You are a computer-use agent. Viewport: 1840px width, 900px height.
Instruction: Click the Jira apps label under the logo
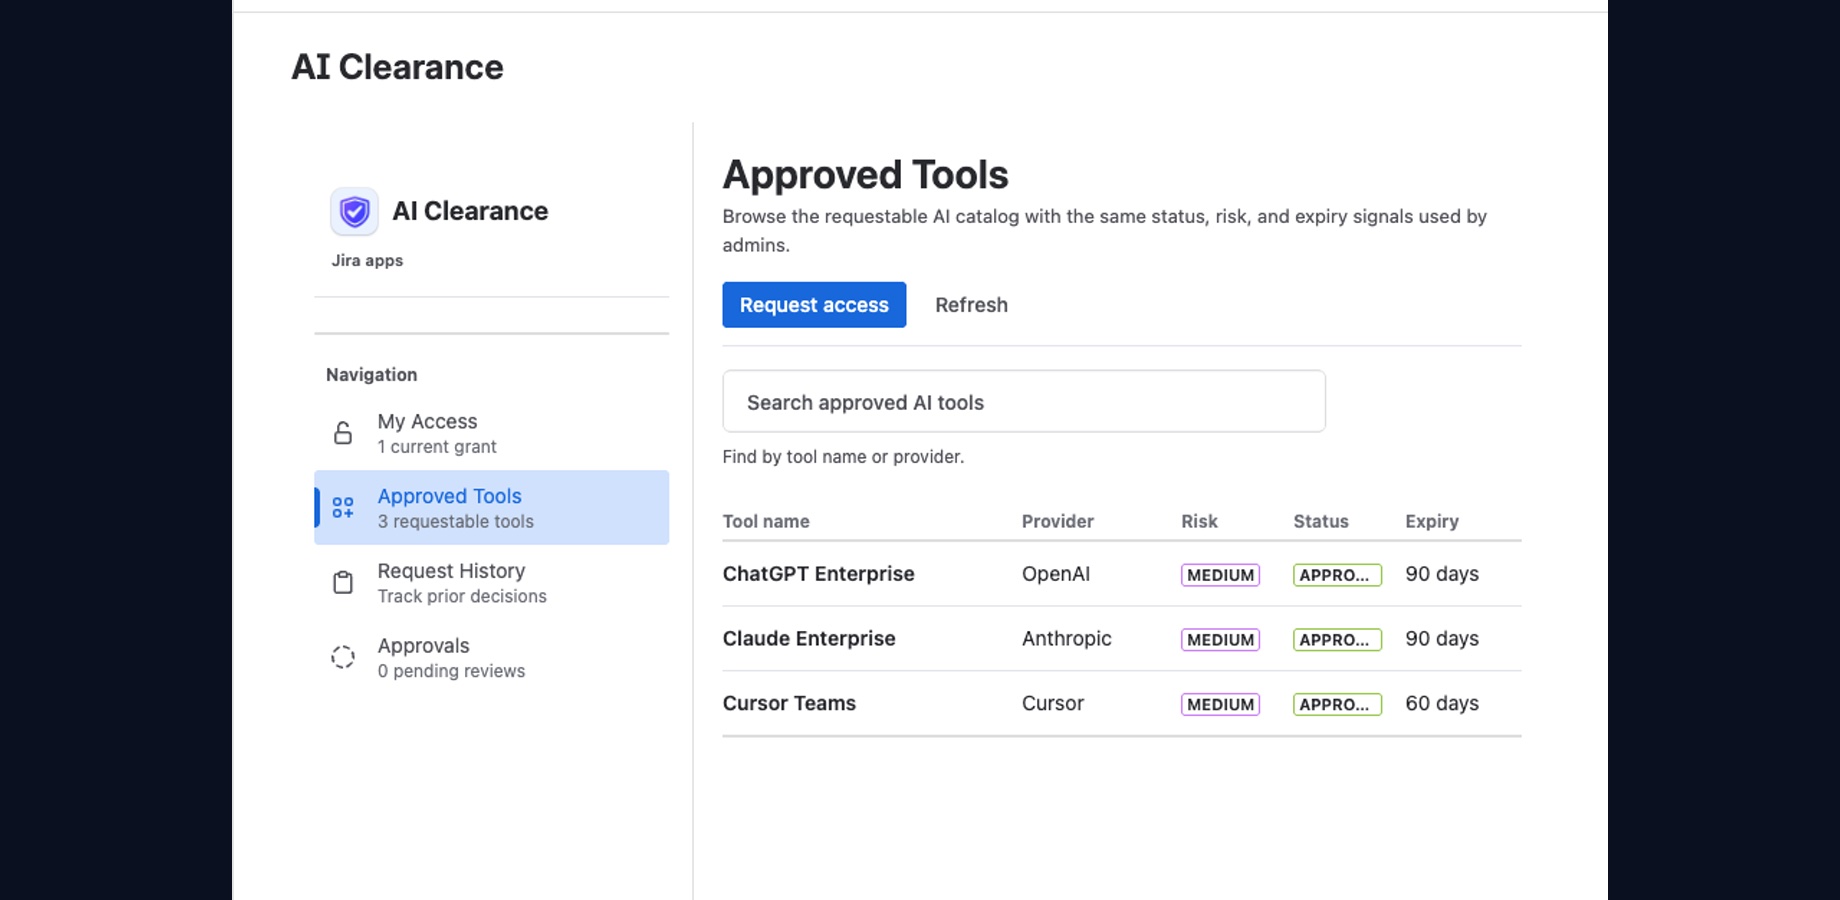(367, 261)
